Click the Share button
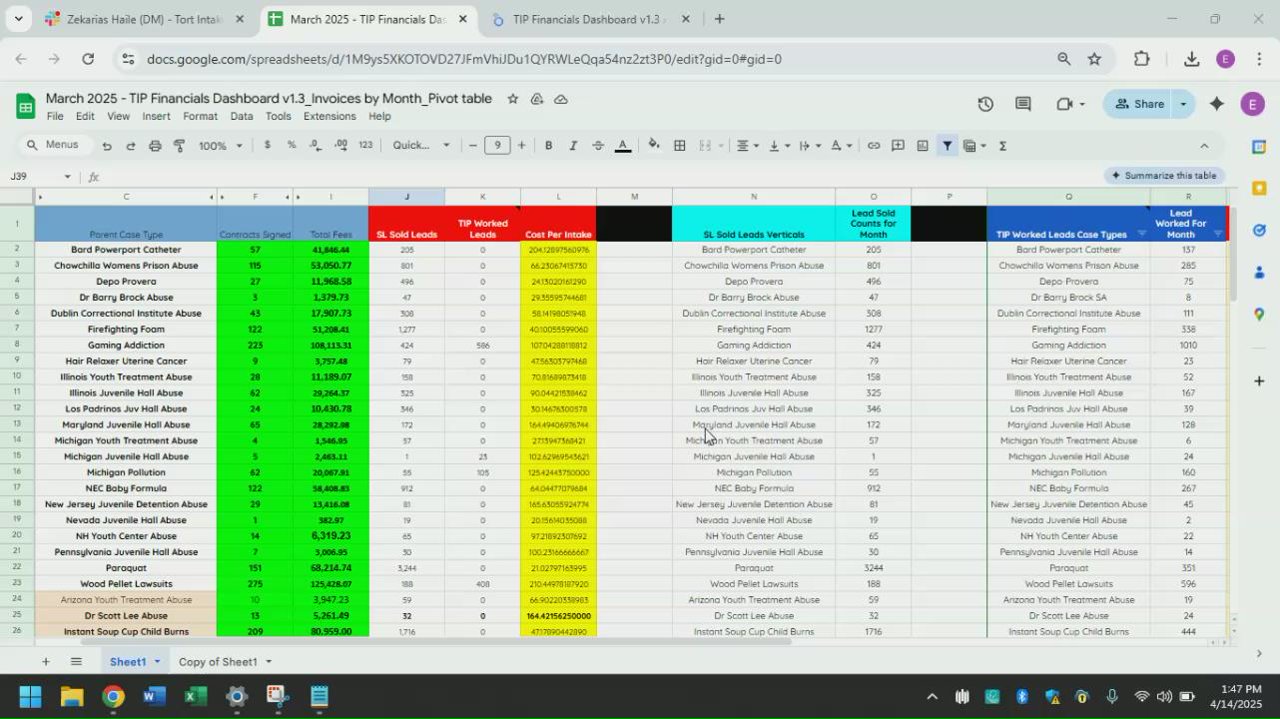 [x=1139, y=104]
